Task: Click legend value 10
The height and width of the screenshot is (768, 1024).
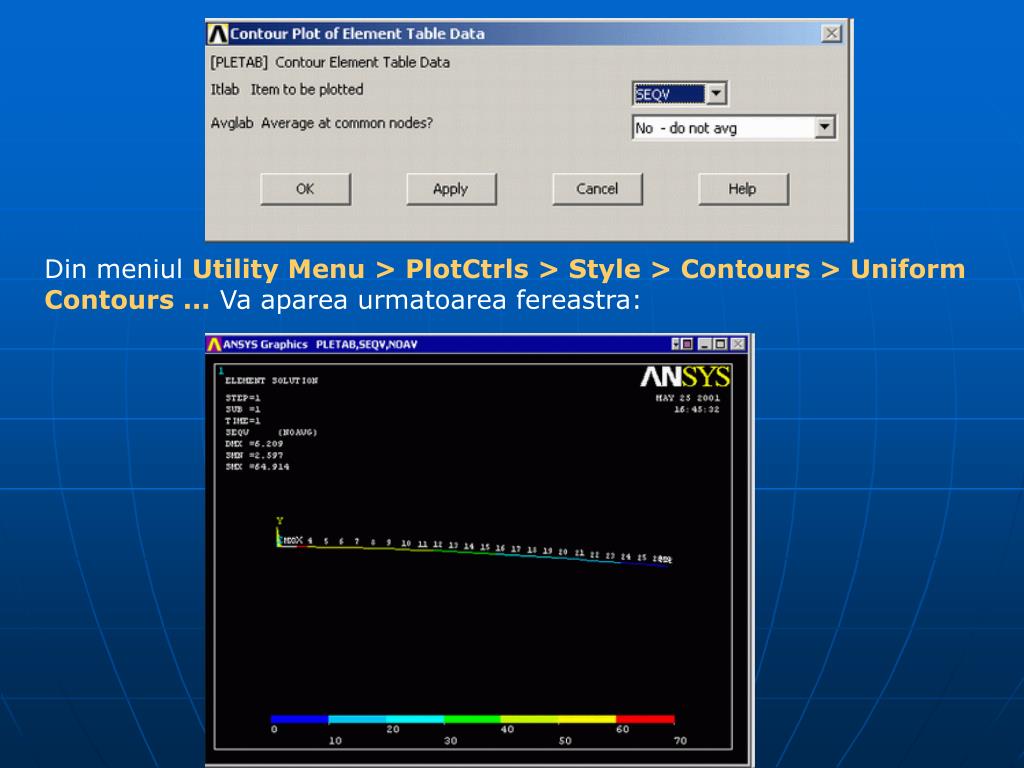Action: (x=335, y=741)
